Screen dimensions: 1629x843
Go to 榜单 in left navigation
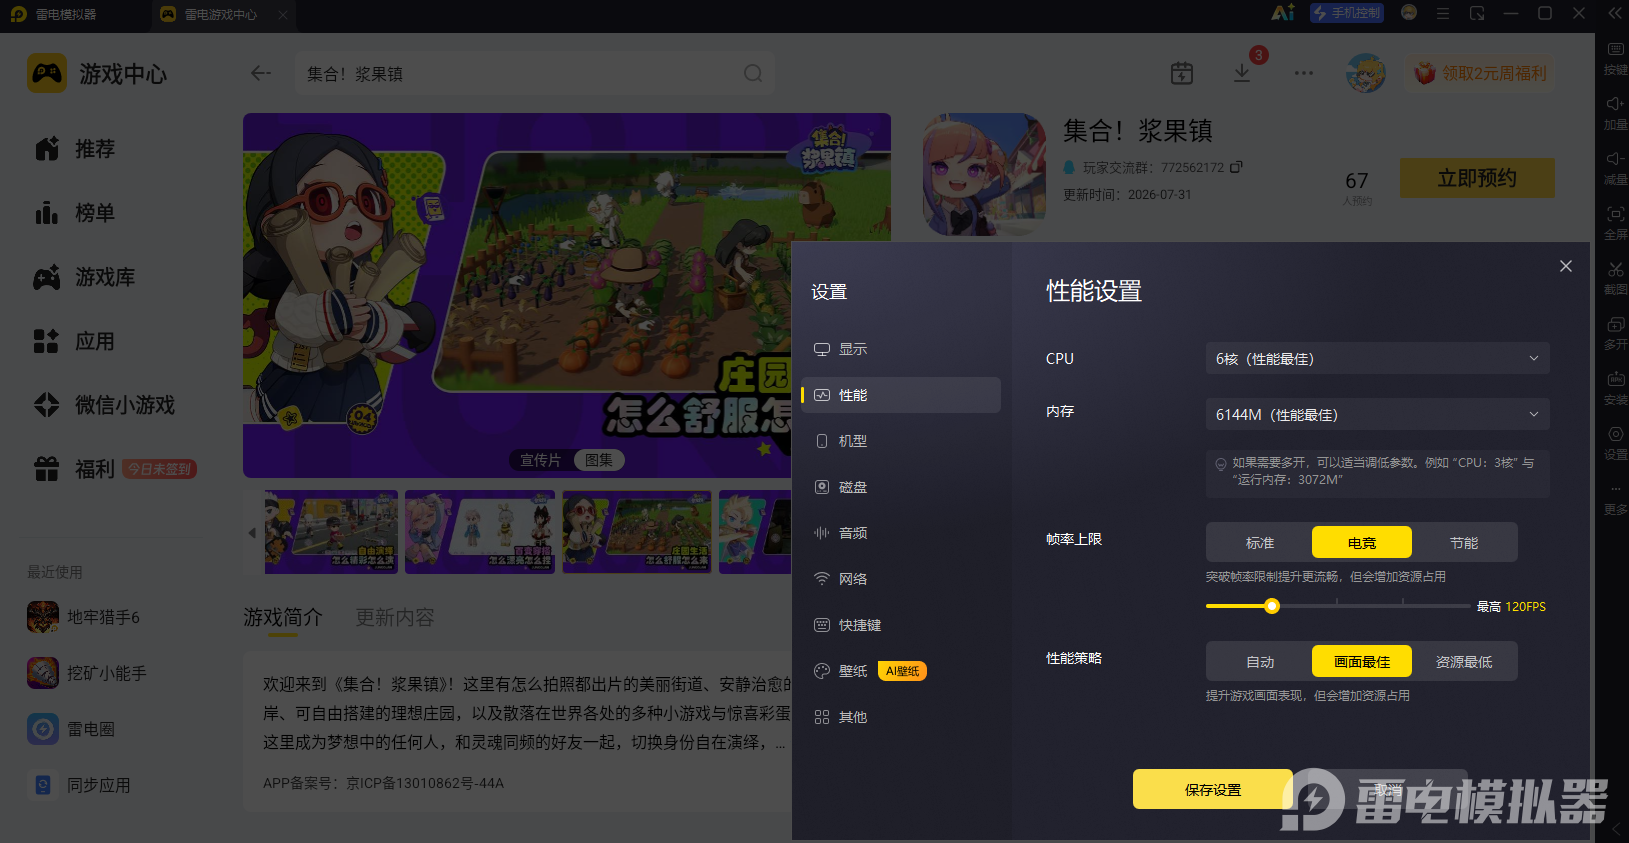click(75, 213)
